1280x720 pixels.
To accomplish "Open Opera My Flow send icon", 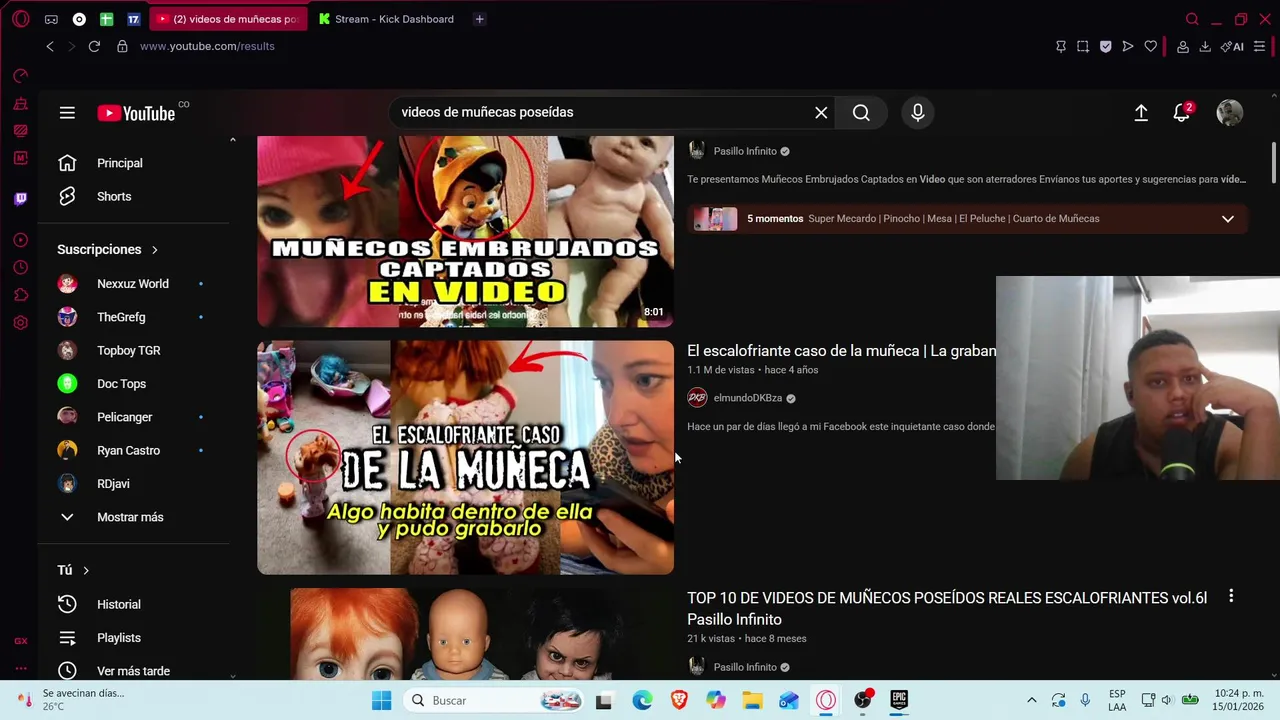I will pyautogui.click(x=1128, y=46).
